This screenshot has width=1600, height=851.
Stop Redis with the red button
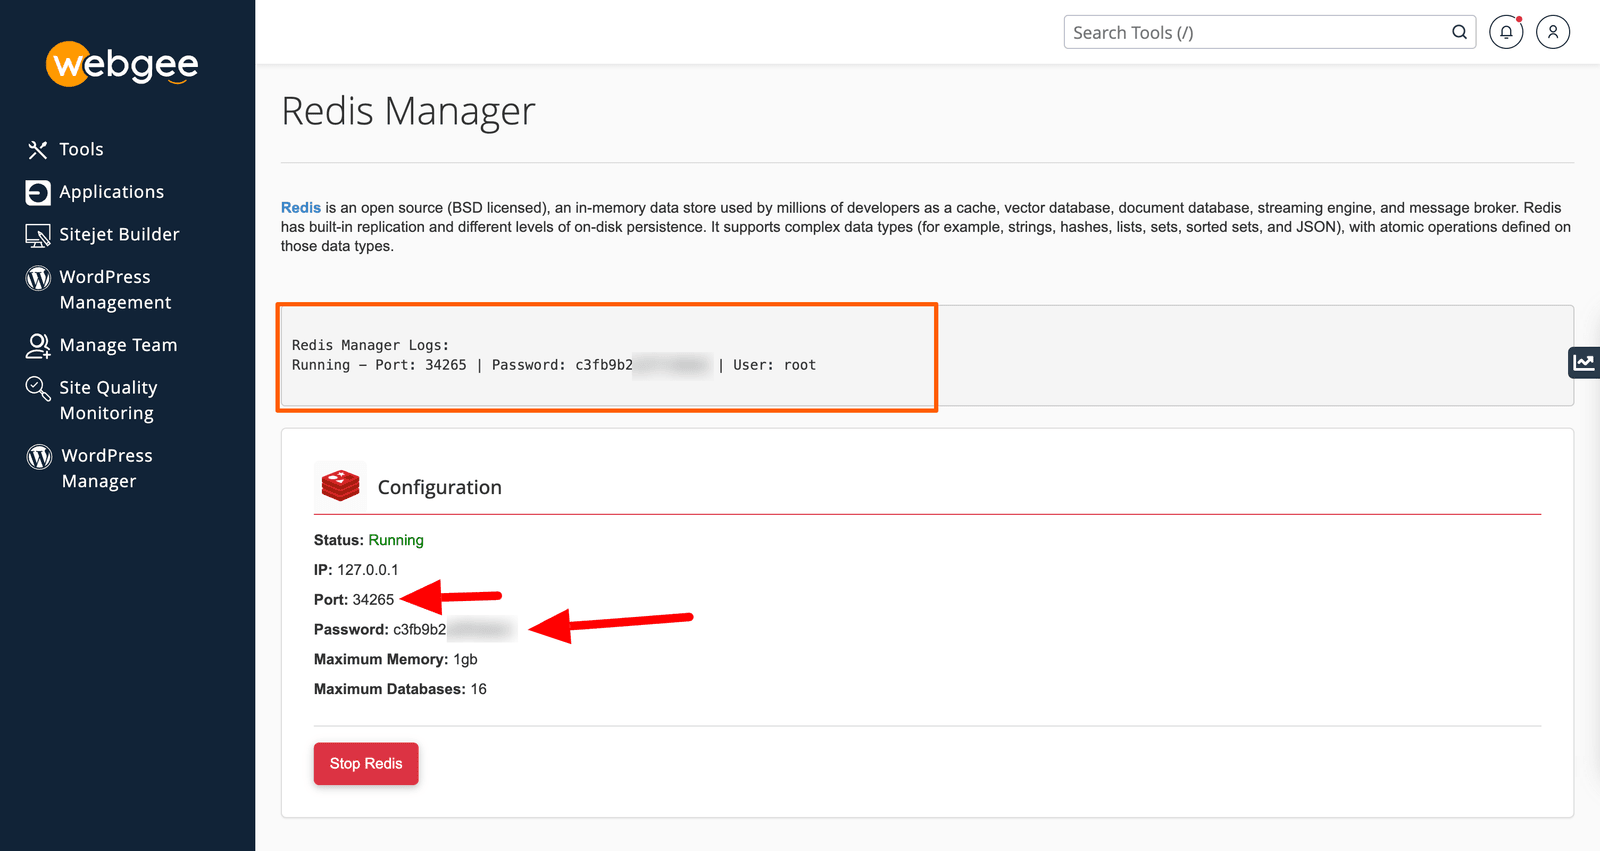[366, 764]
